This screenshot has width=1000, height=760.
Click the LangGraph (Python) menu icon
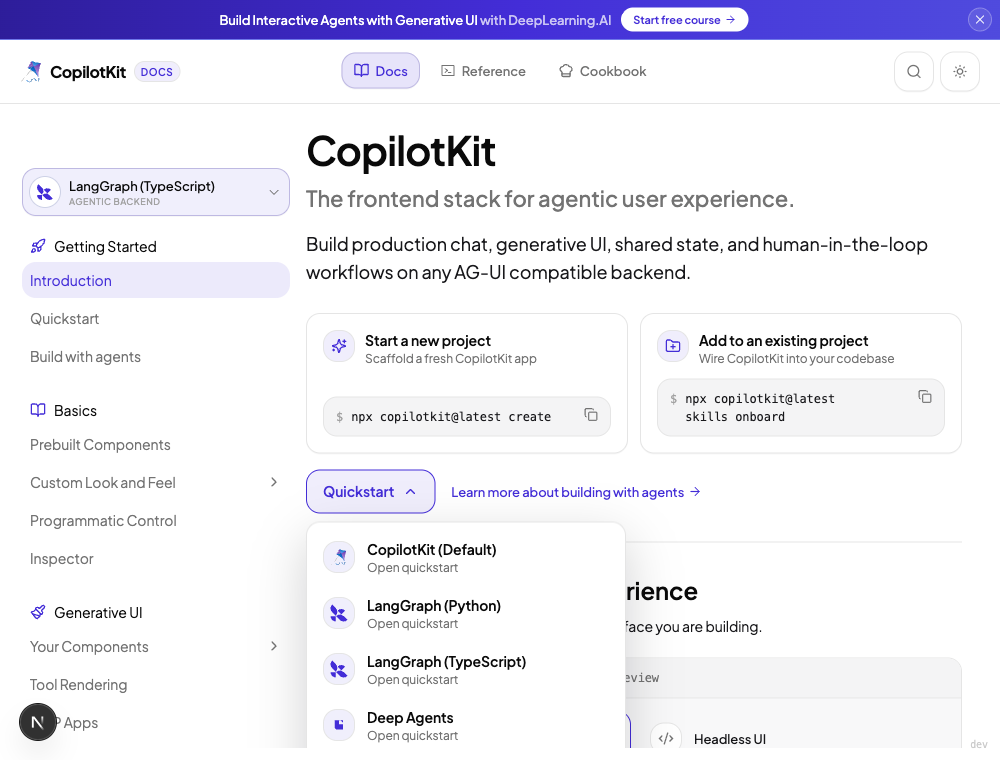339,613
